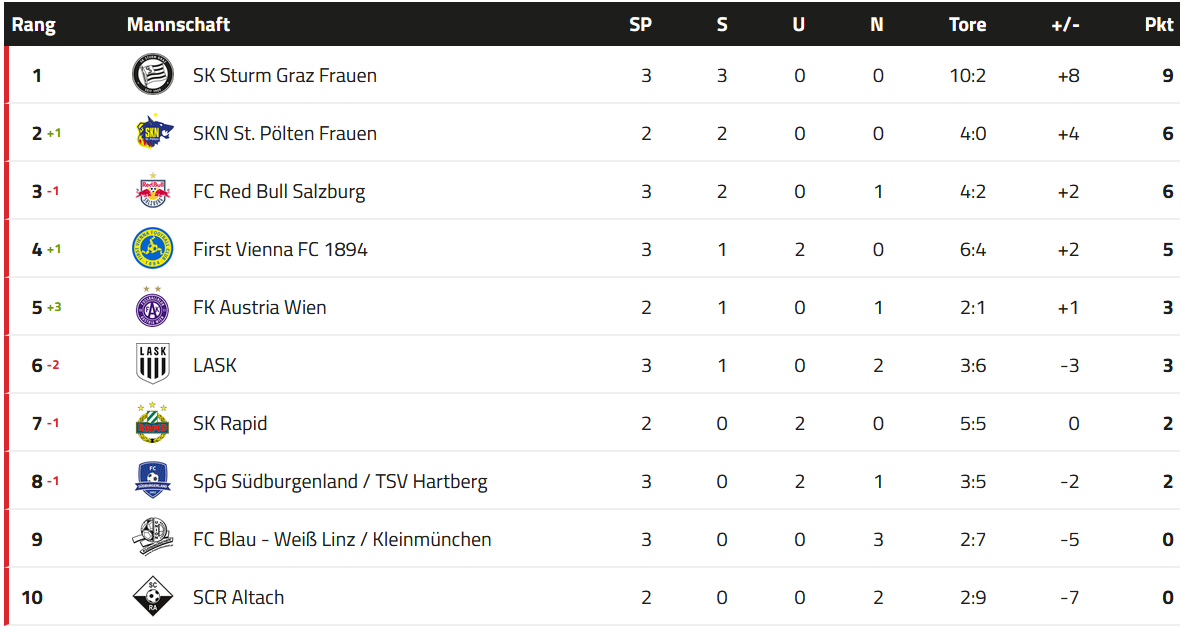Click the First Vienna FC 1894 crest
Viewport: 1182px width, 628px height.
click(x=153, y=249)
